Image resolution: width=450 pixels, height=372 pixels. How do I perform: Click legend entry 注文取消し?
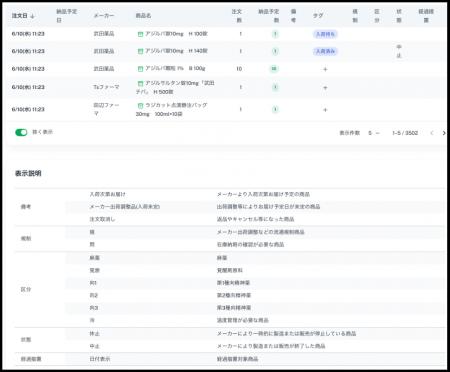pos(102,219)
